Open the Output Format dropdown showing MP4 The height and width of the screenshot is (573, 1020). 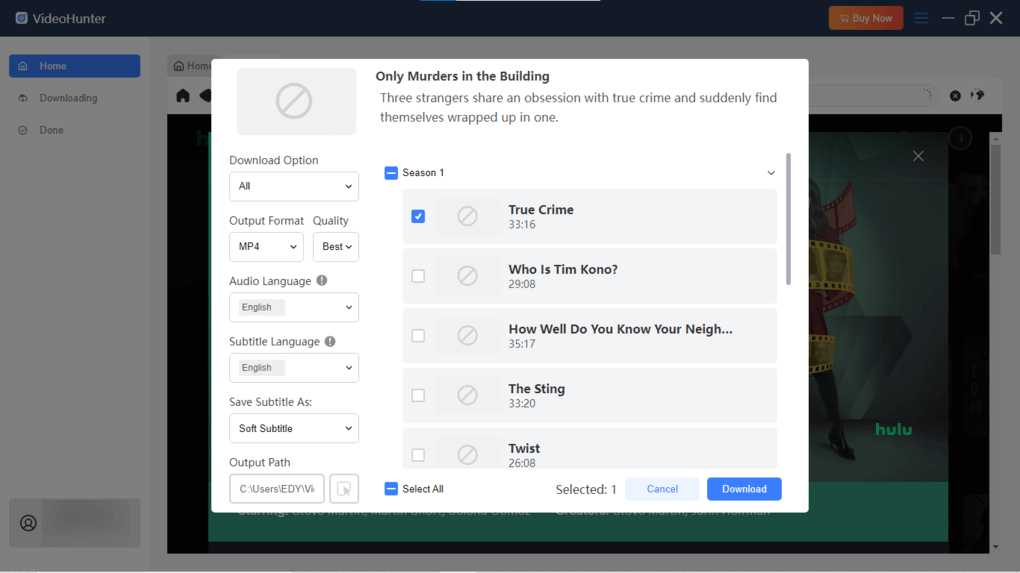266,247
